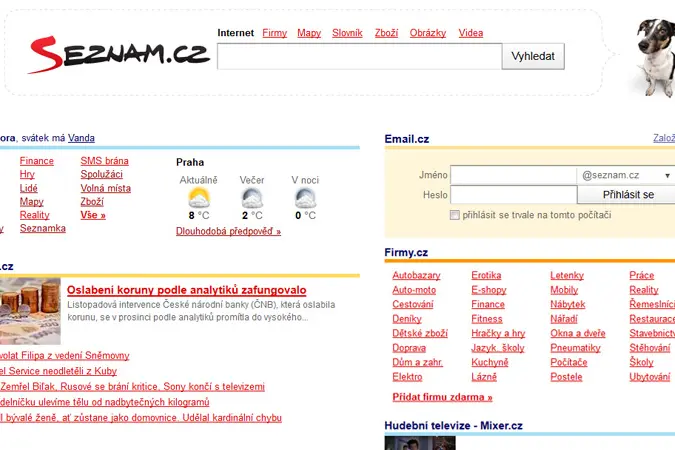Open the E-shopy category link
This screenshot has height=450, width=675.
click(489, 290)
